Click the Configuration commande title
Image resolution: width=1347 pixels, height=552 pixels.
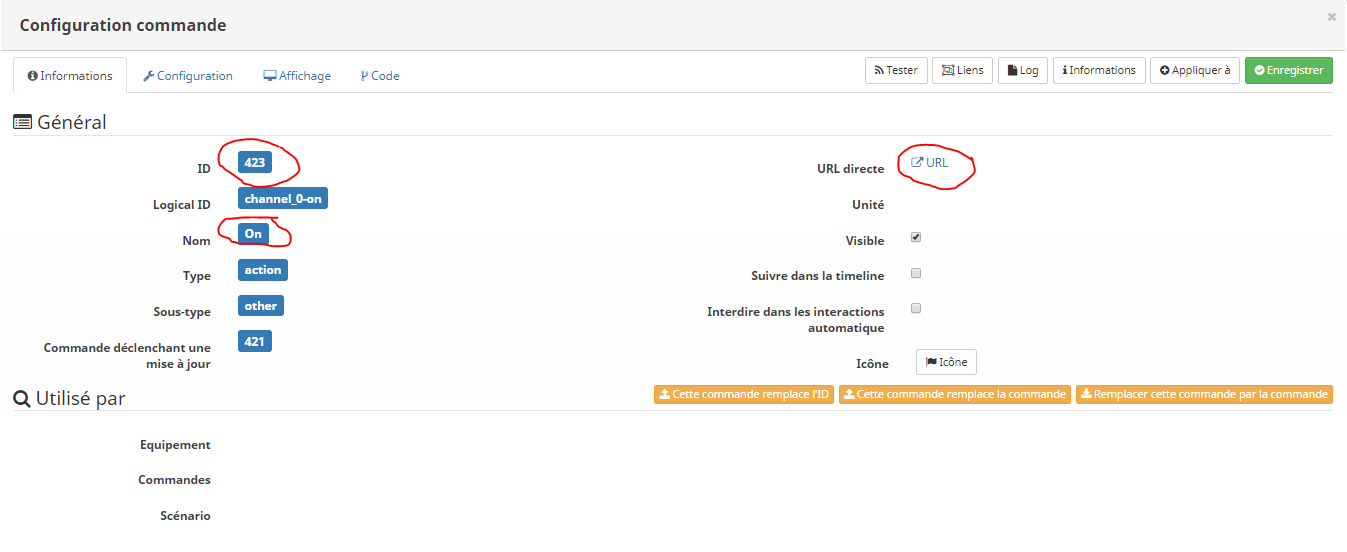123,25
